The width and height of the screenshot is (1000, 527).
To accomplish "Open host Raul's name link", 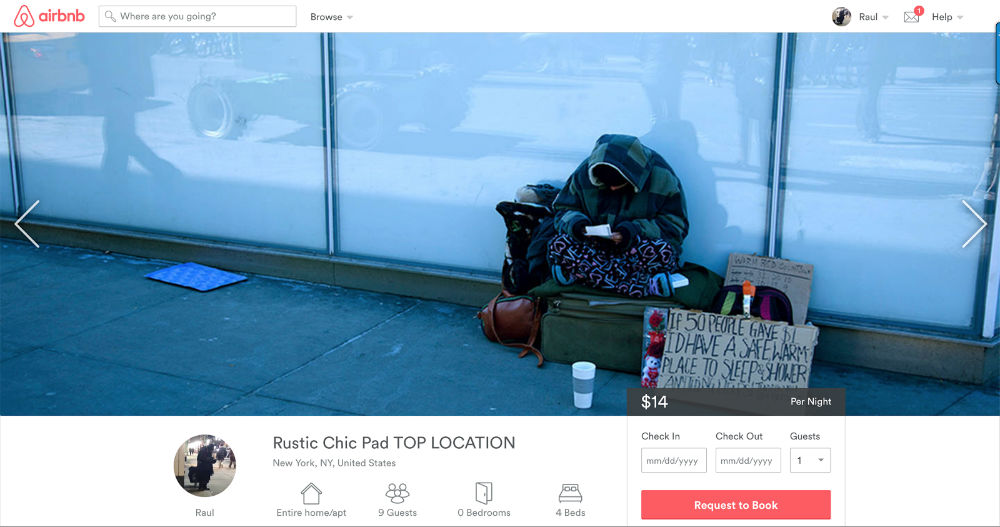I will 205,512.
